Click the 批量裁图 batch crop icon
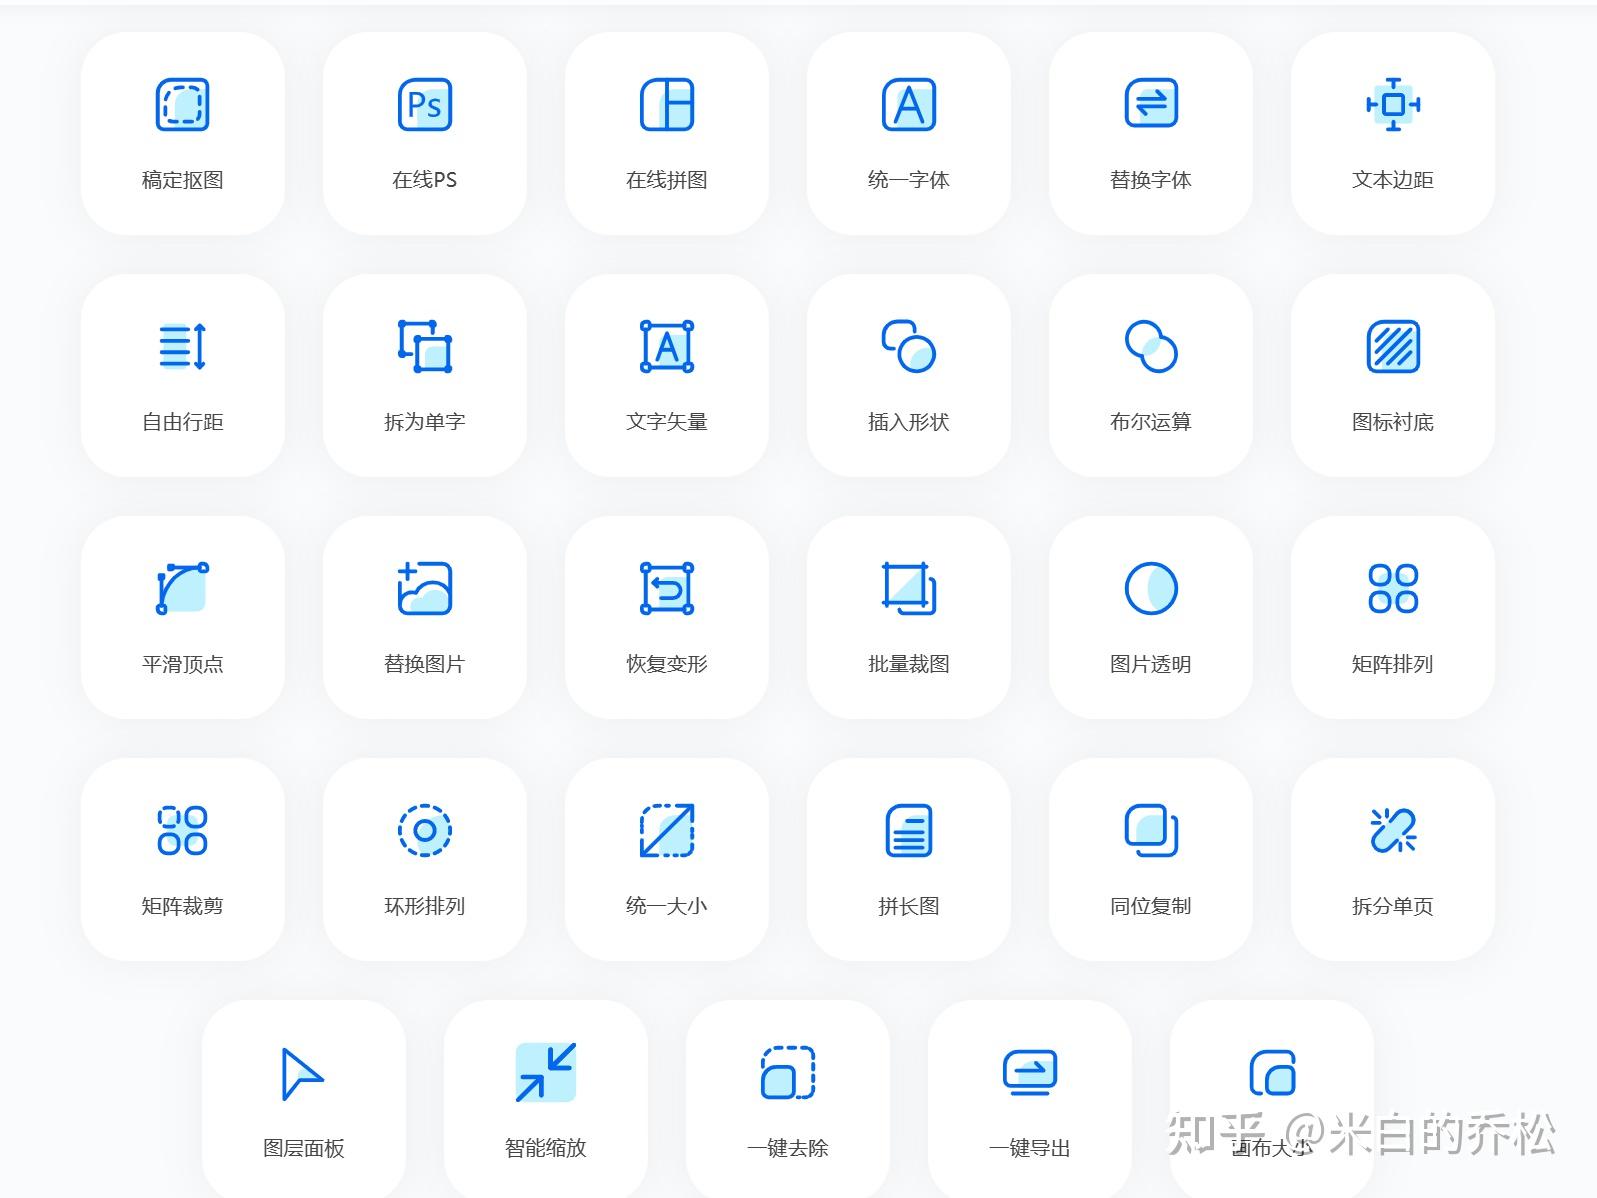Screen dimensions: 1597x1198 909,589
